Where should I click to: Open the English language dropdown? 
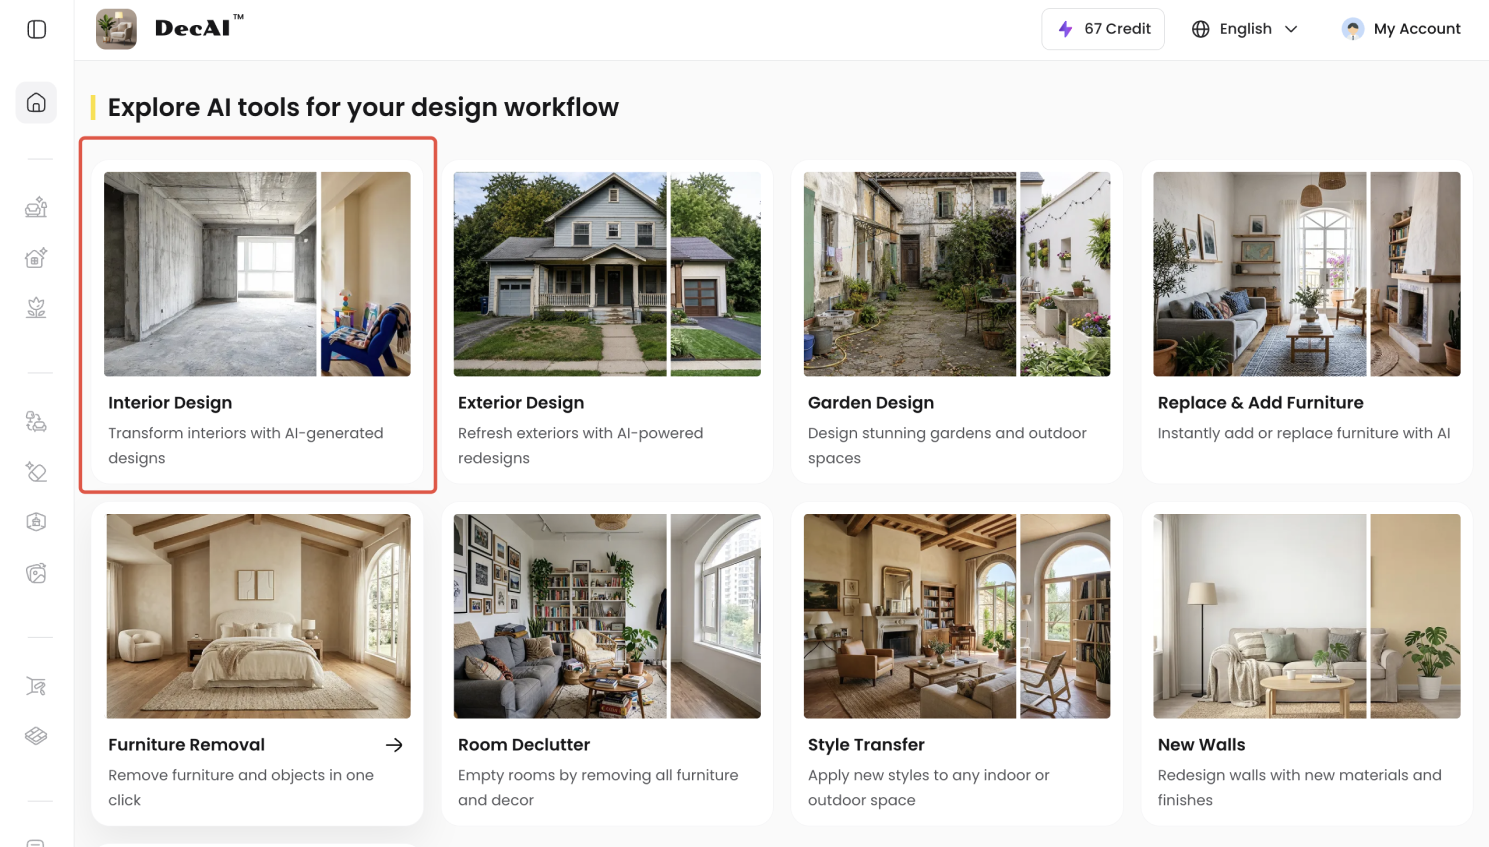click(1245, 29)
